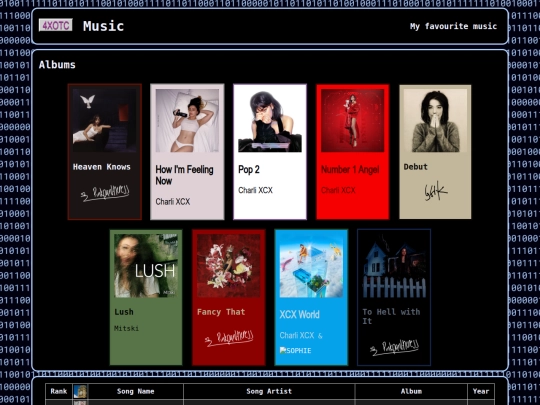Open the Lush album cover
Screen dimensions: 540x405
(146, 266)
